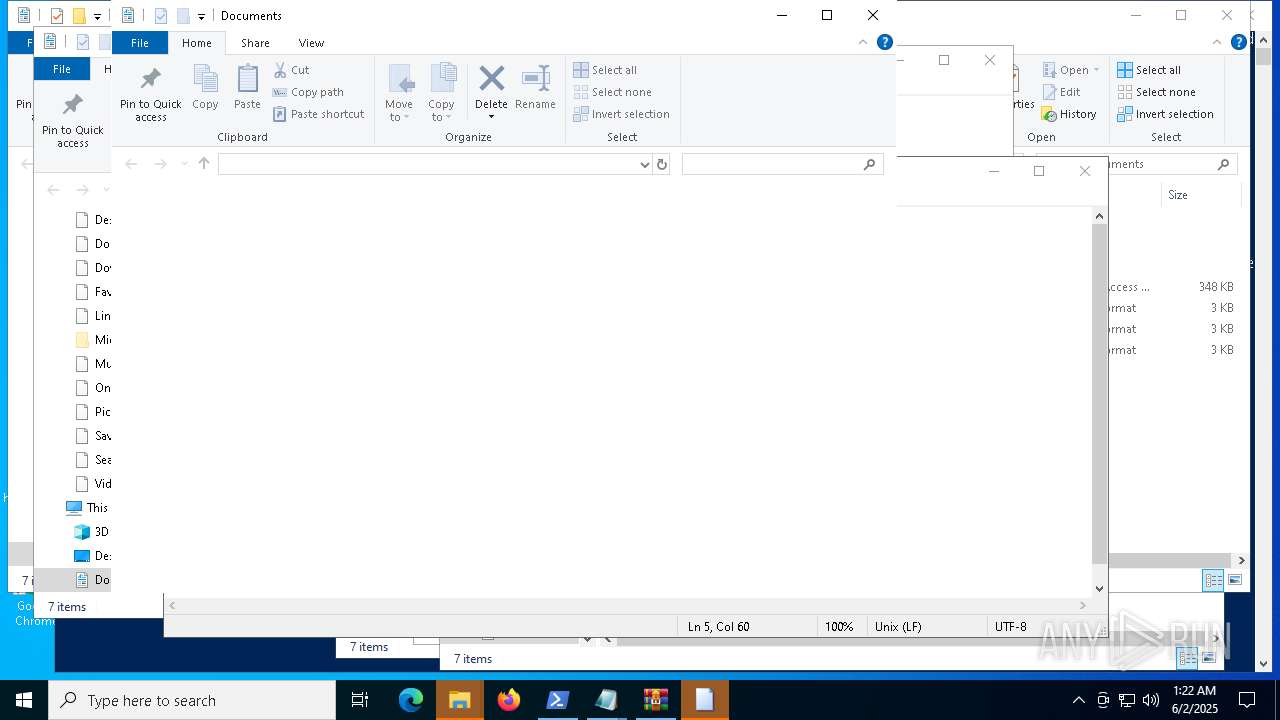Viewport: 1280px width, 720px height.
Task: Click the Task View taskbar button
Action: (360, 700)
